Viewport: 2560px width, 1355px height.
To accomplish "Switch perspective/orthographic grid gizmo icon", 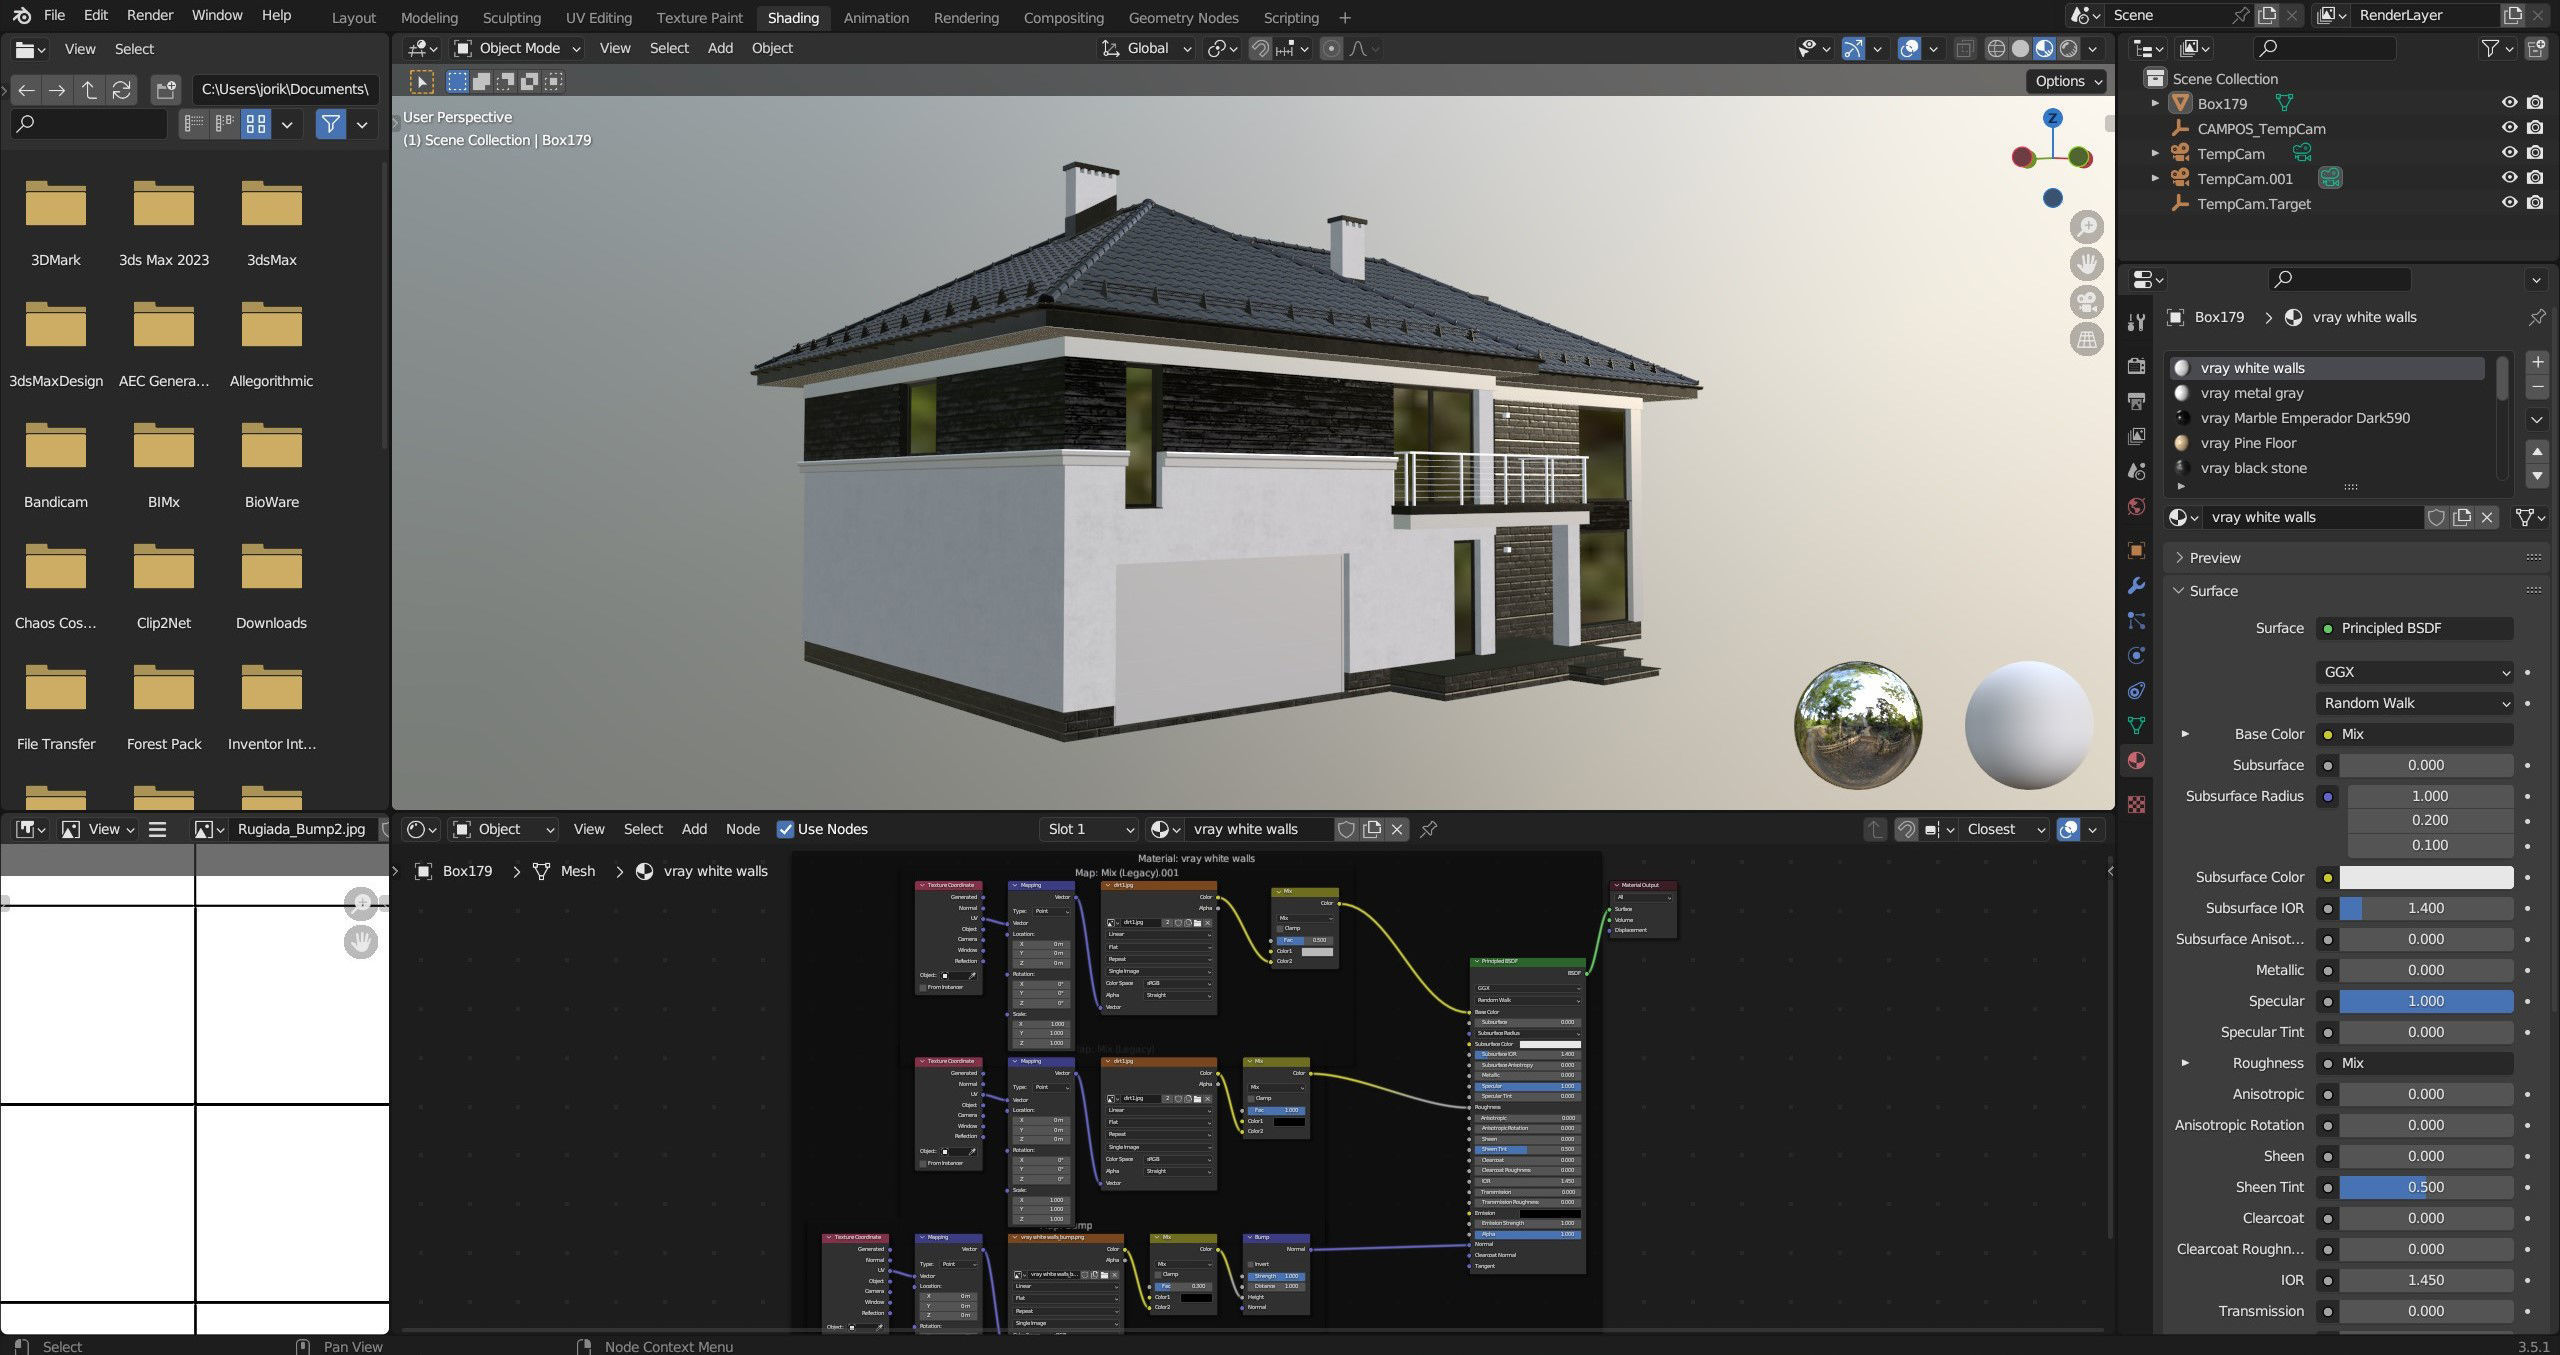I will (2087, 339).
